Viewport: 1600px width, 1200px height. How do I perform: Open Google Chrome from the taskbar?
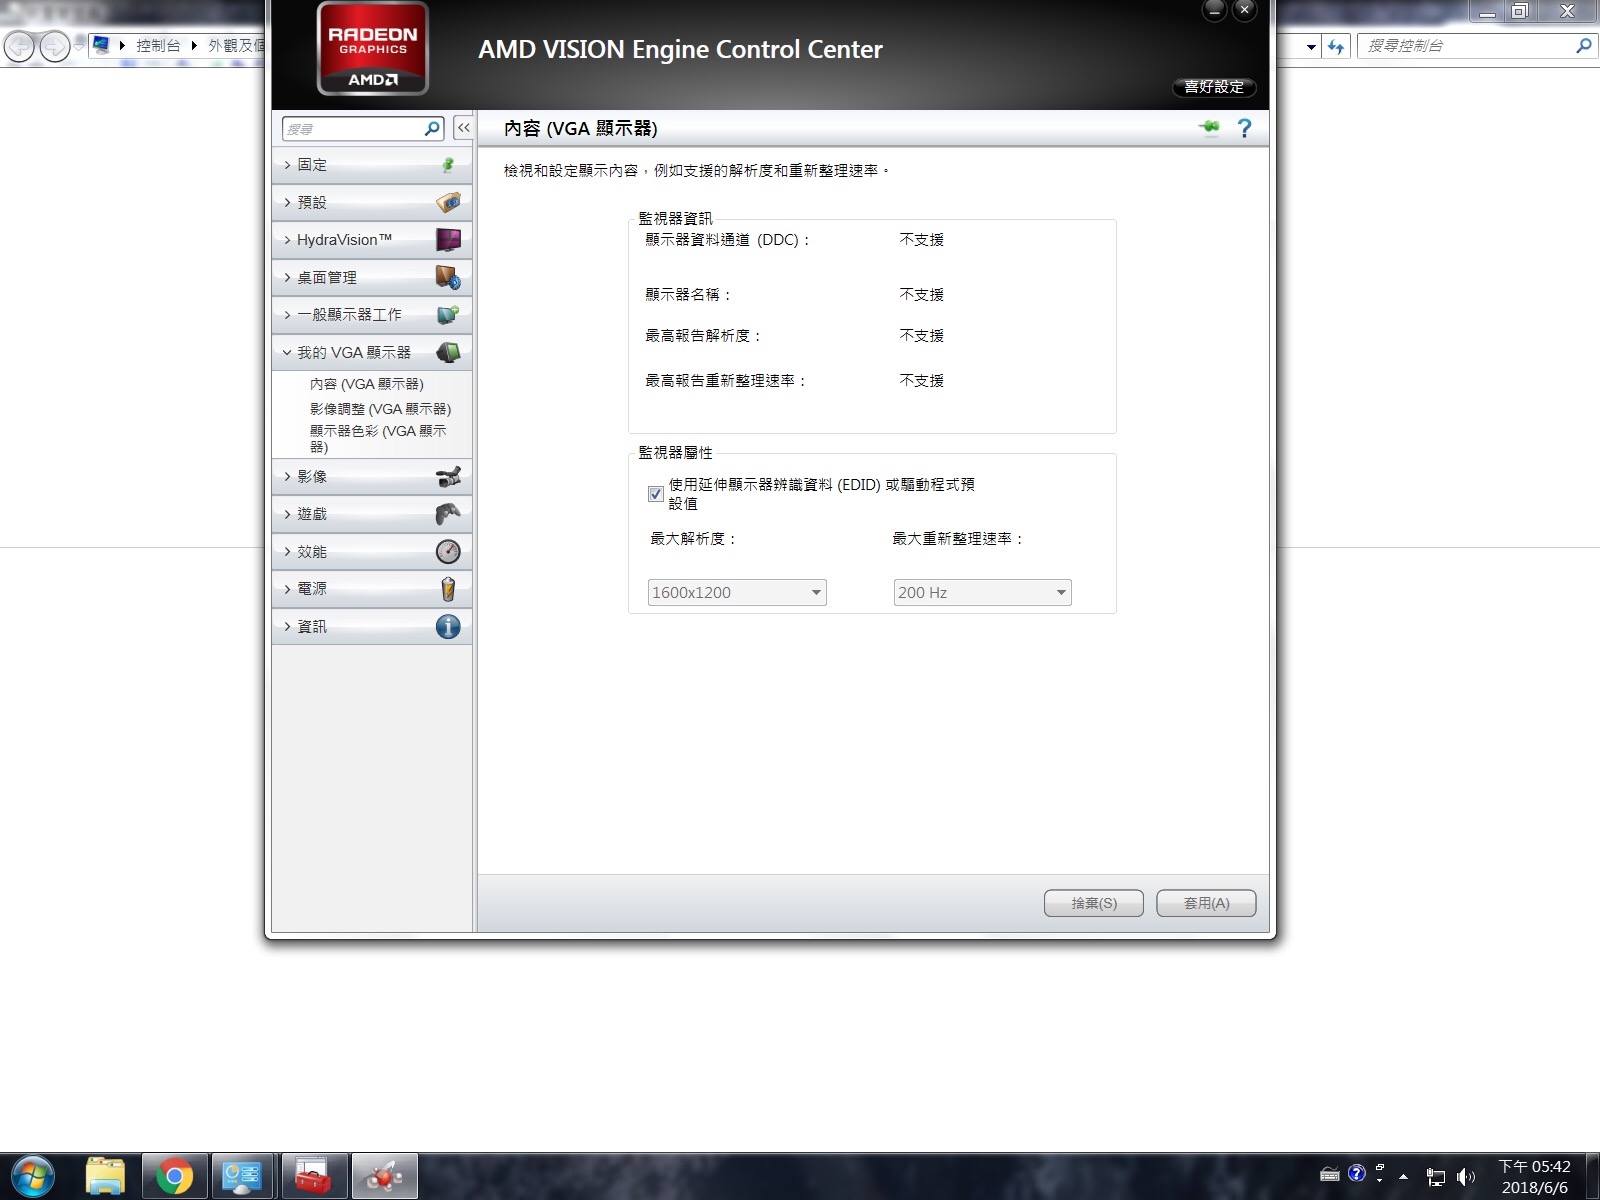tap(174, 1176)
